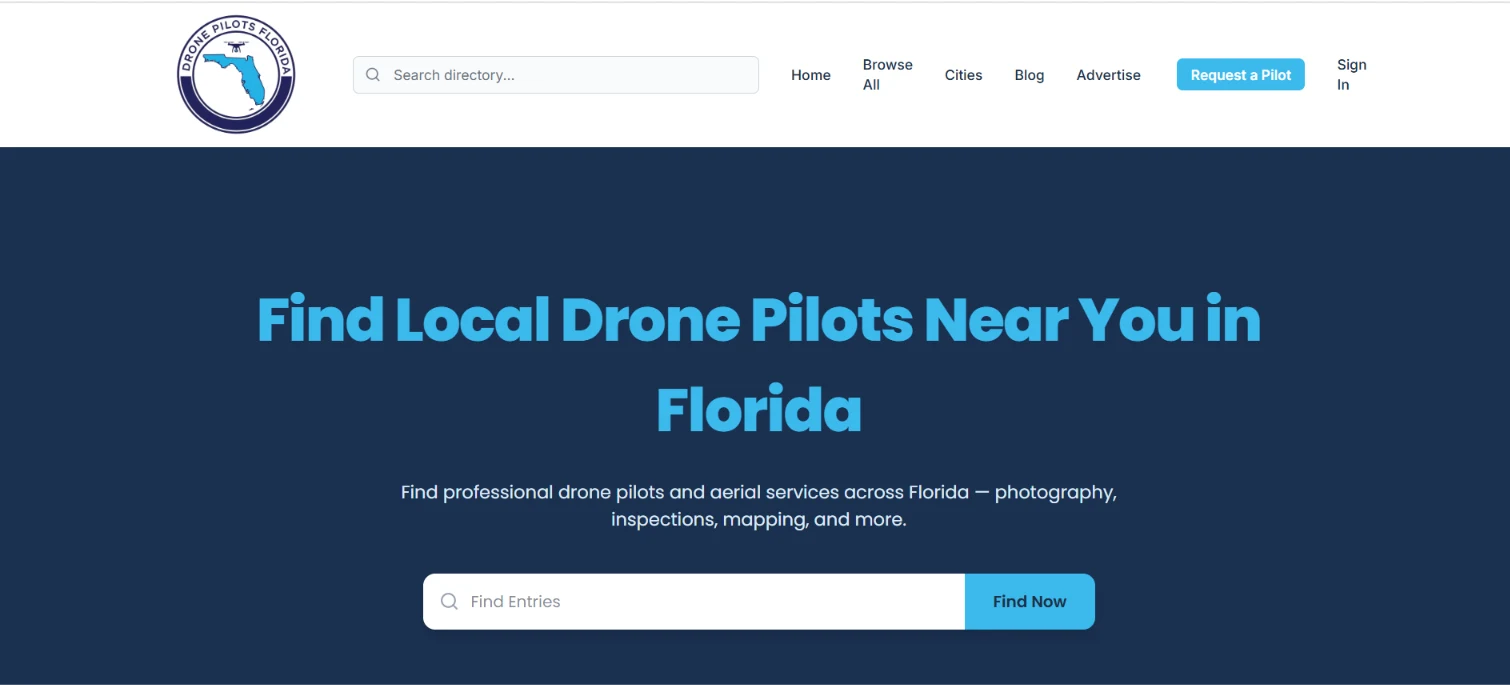The image size is (1510, 685).
Task: Select the magnifier icon in Find Entries box
Action: [450, 602]
